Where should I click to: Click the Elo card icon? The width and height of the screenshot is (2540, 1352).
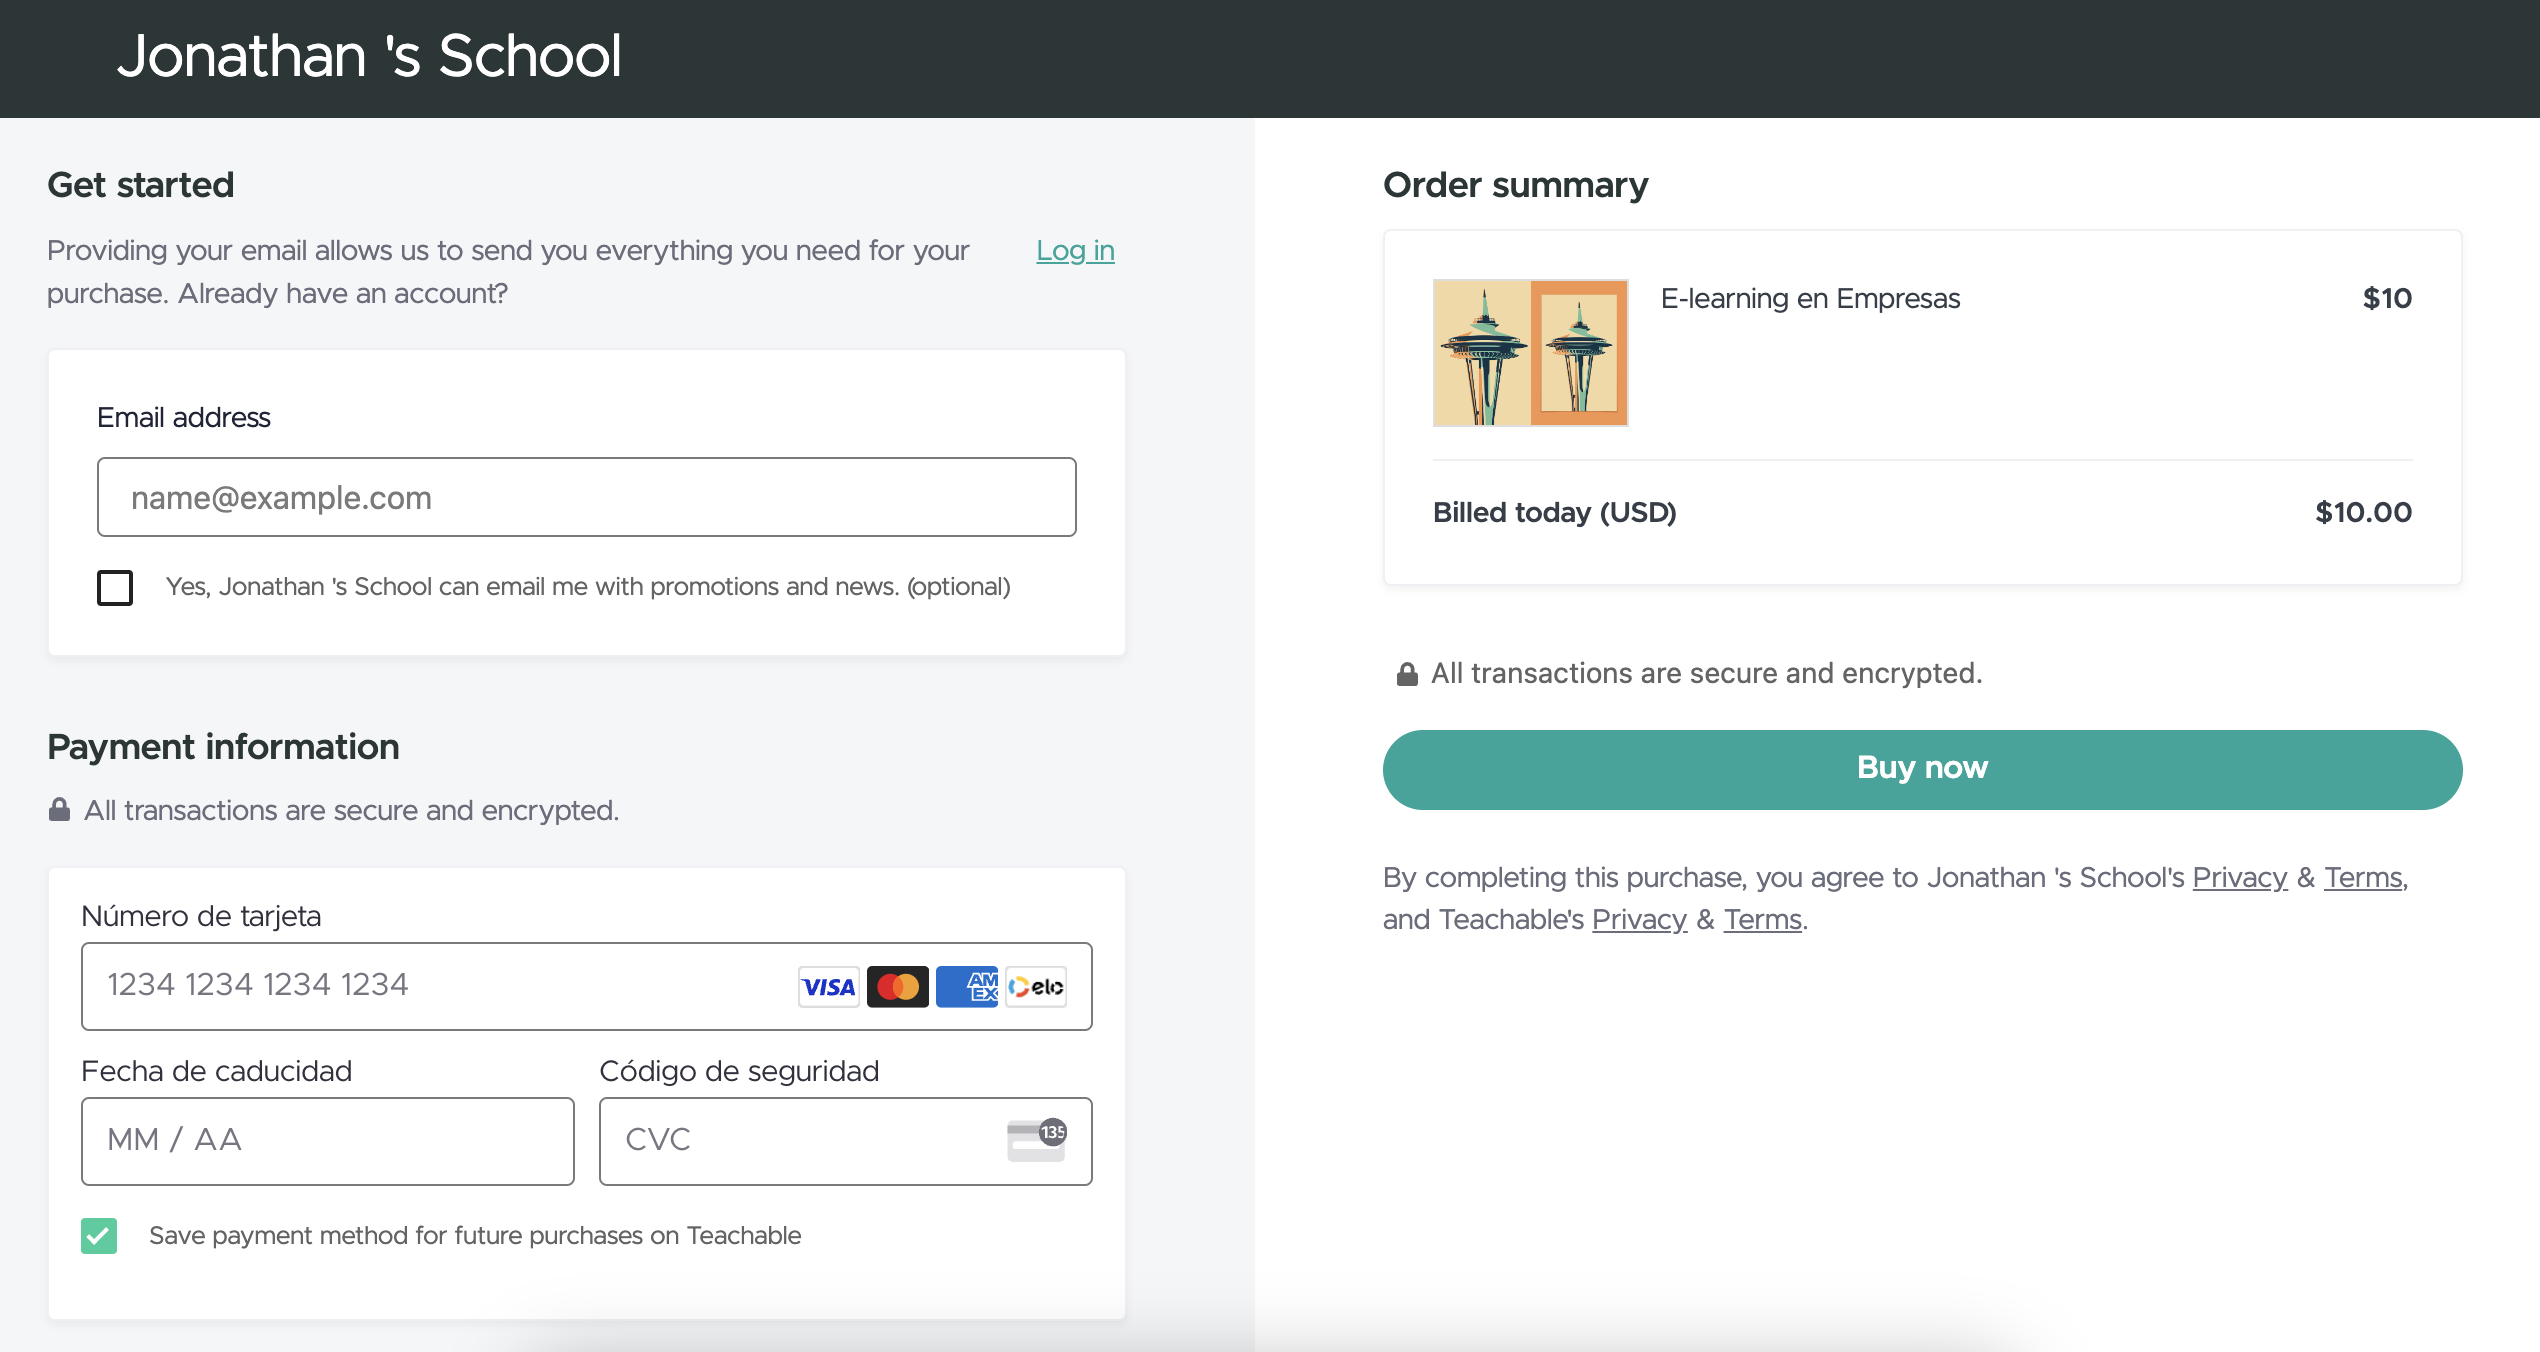[1036, 987]
